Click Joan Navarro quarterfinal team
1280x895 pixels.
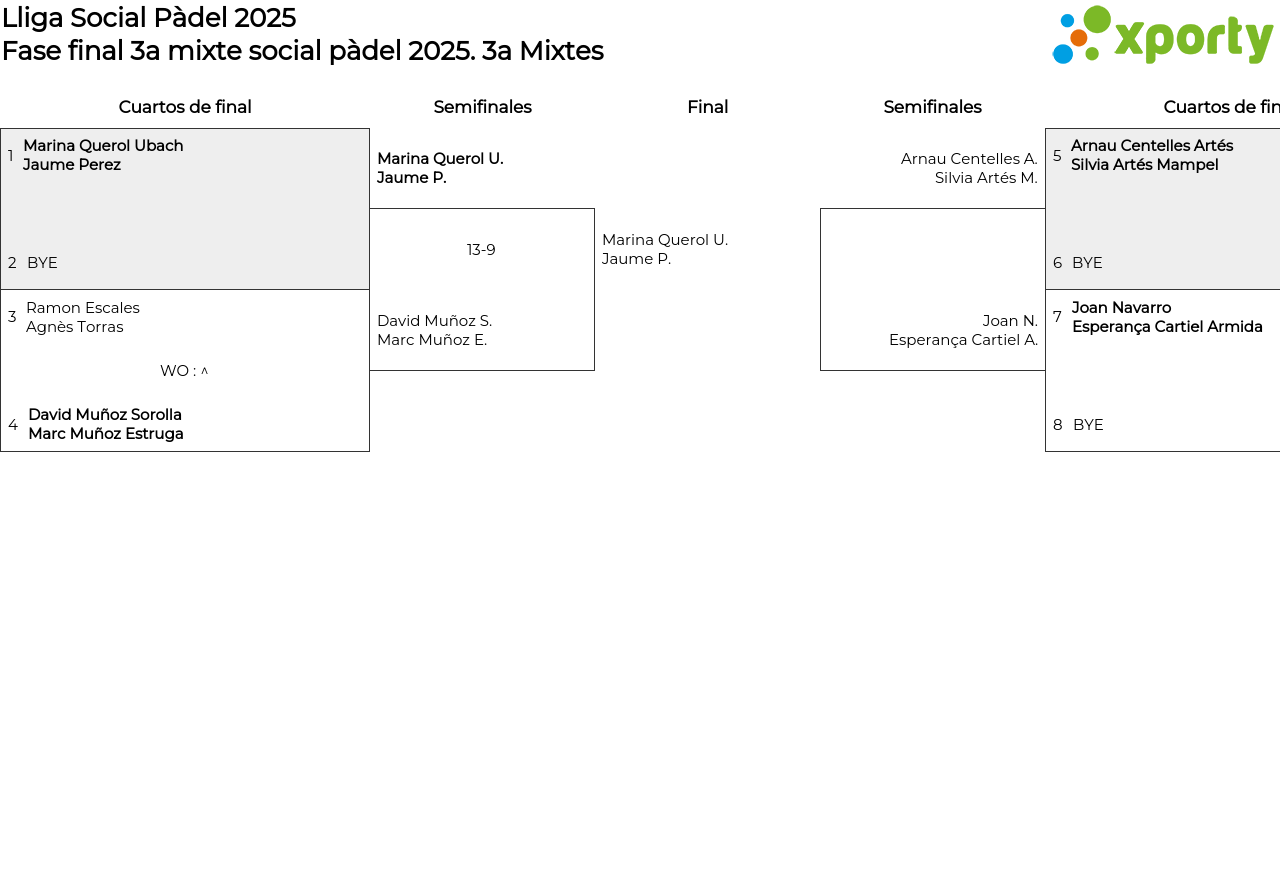click(x=1167, y=317)
